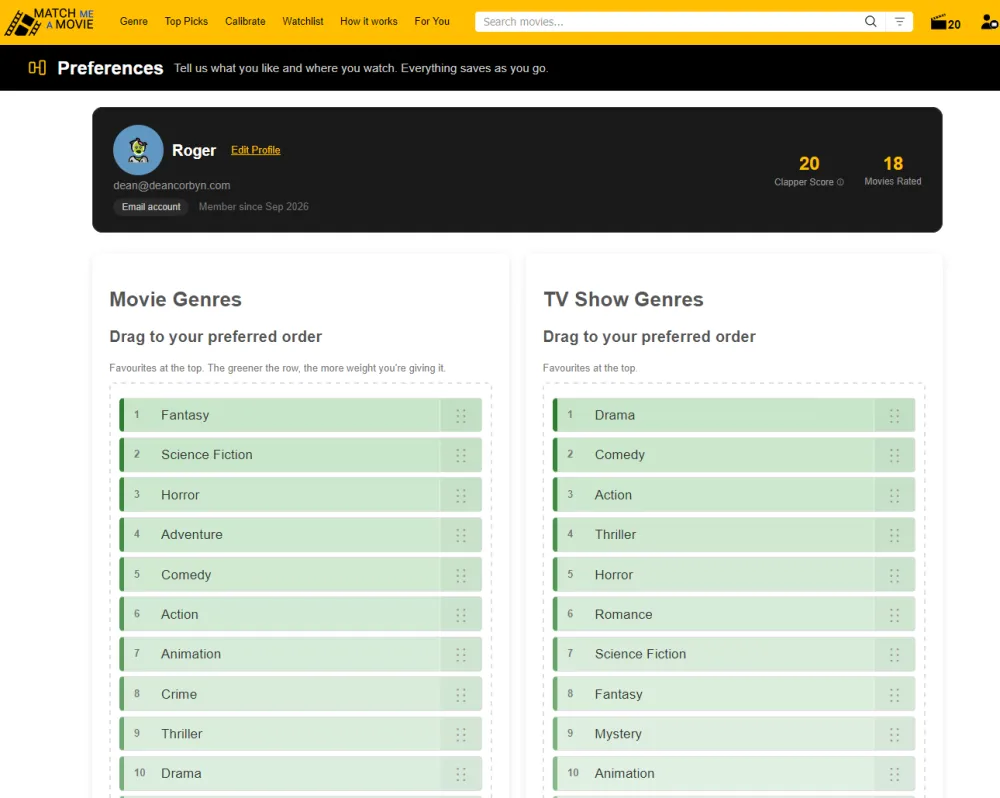
Task: Open How it works page
Action: click(x=369, y=22)
